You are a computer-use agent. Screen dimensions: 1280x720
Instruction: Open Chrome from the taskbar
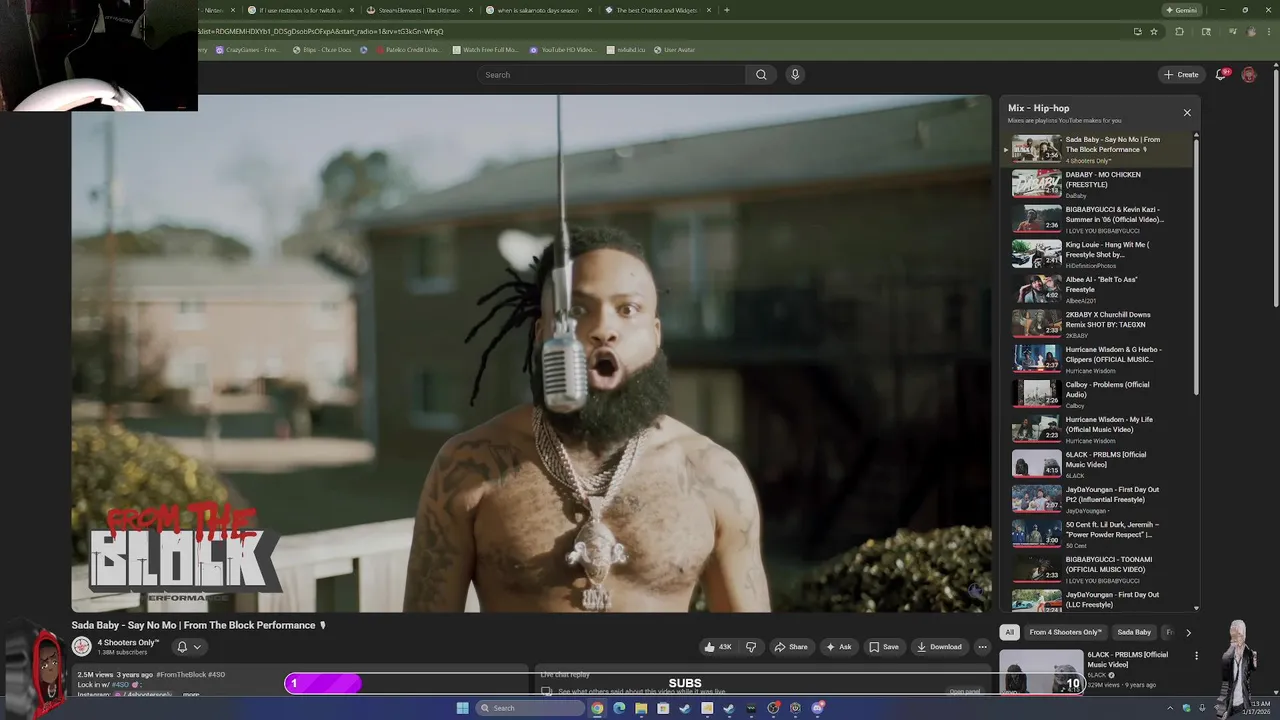click(597, 708)
